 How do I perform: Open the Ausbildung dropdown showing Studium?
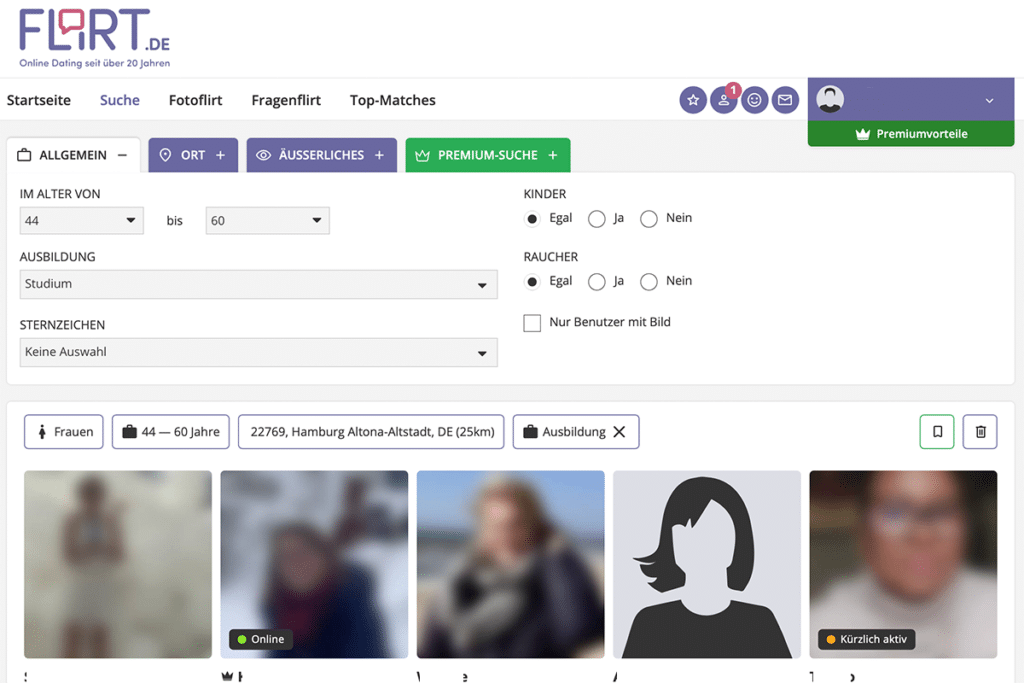coord(258,284)
